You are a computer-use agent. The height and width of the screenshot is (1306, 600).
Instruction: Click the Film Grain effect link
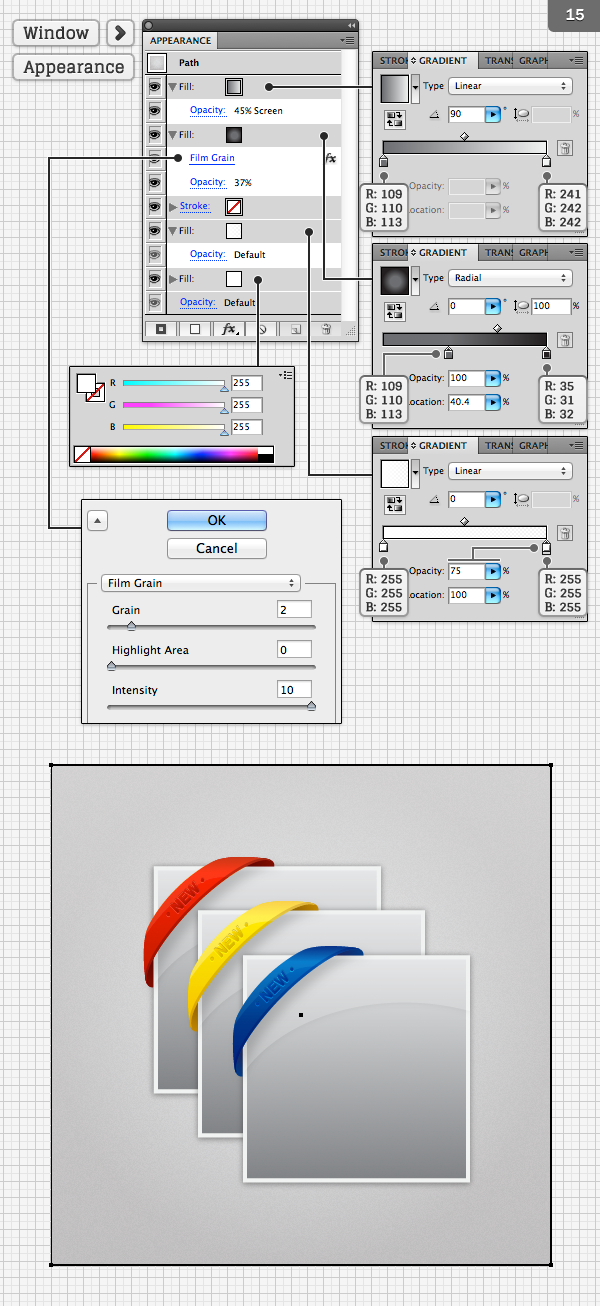pos(212,159)
